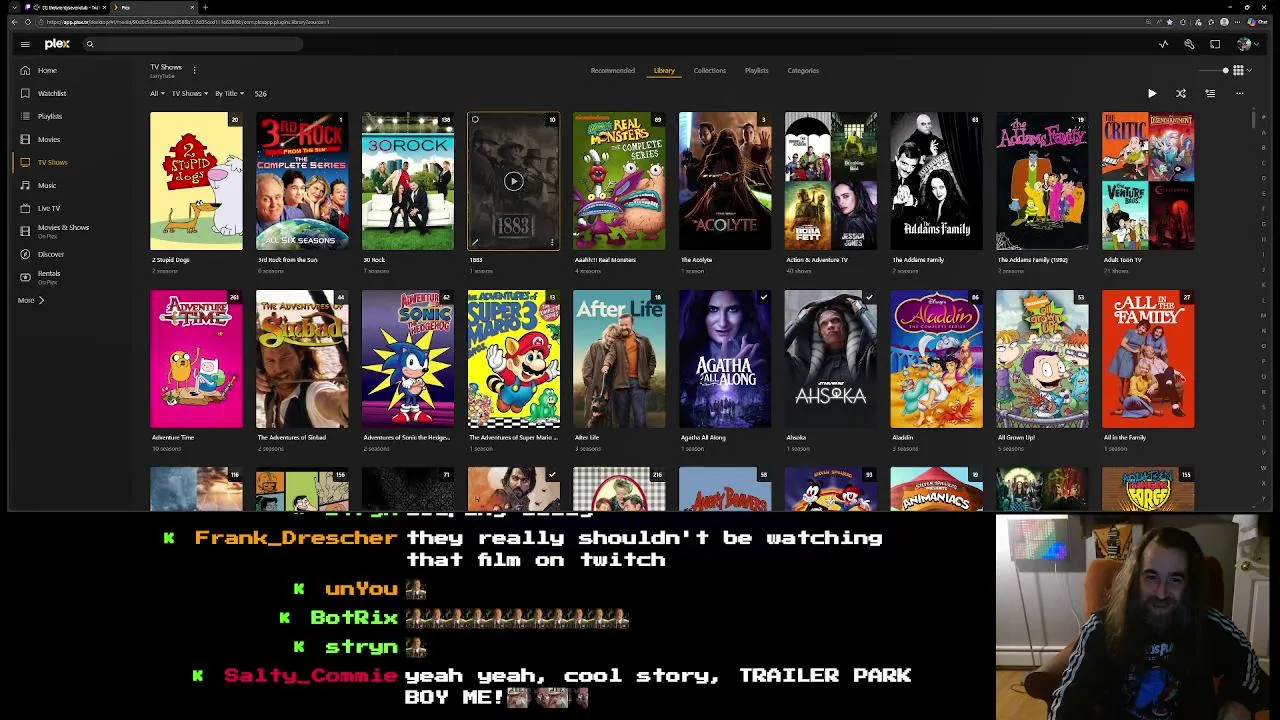
Task: Click the add to playlist icon
Action: coord(1210,93)
